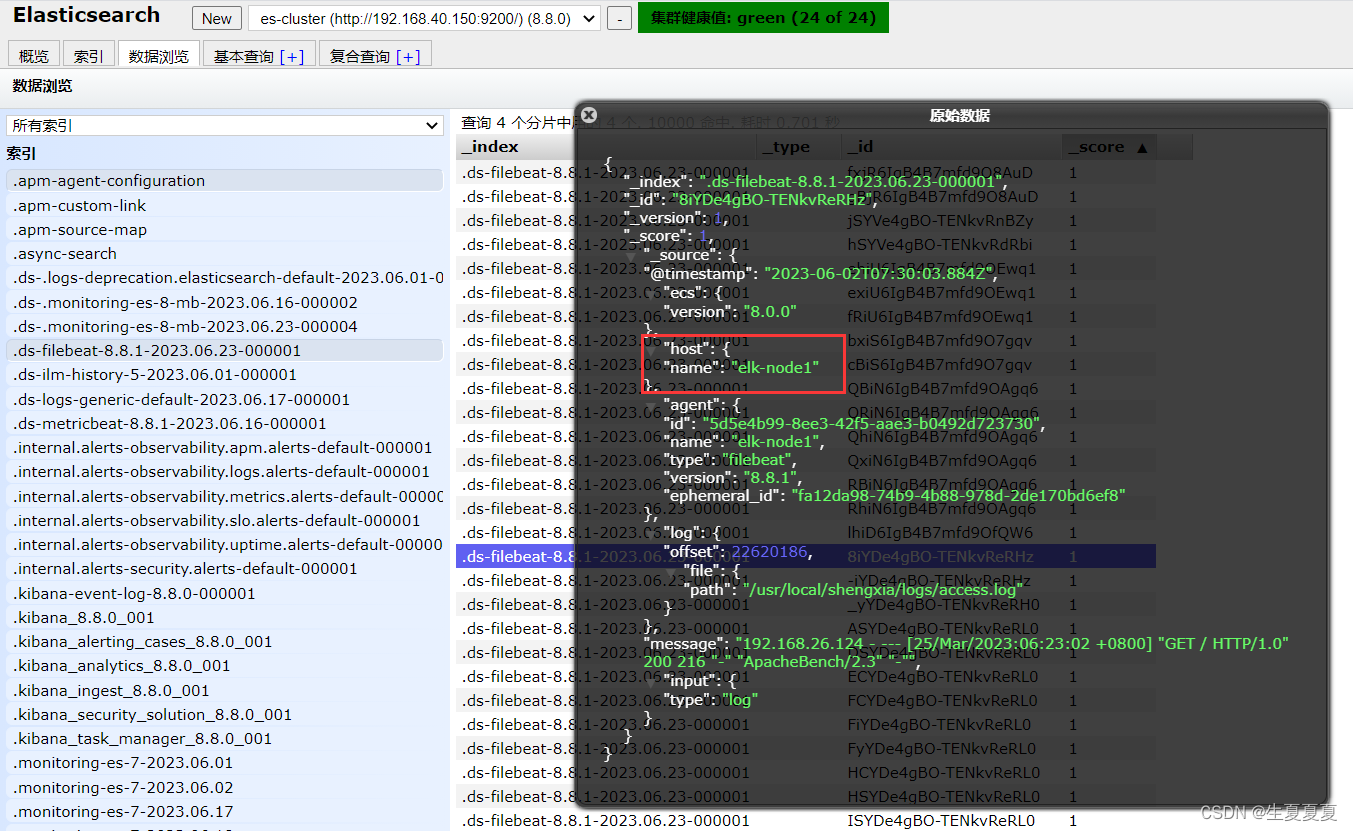Select .kibana_8.8.0_001 index
The height and width of the screenshot is (831, 1353).
click(225, 618)
